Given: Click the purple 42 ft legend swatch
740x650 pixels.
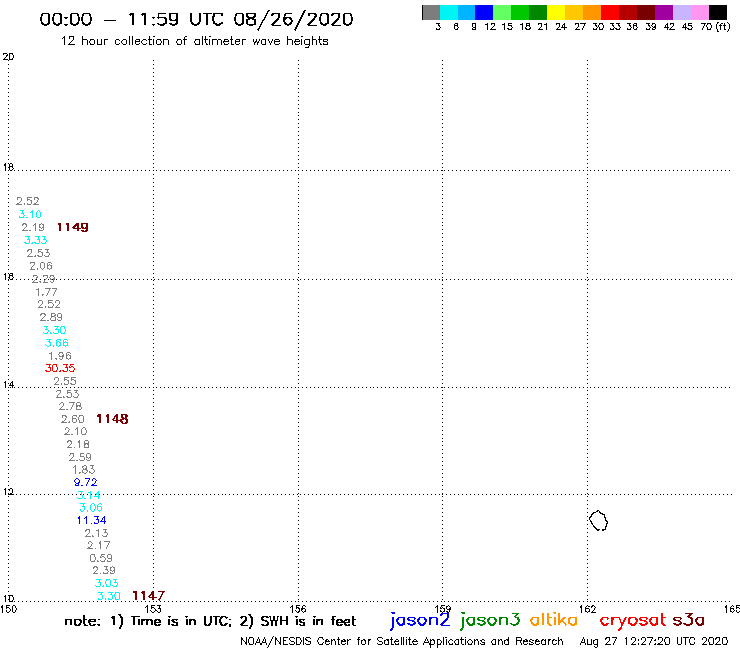Looking at the screenshot, I should point(664,12).
